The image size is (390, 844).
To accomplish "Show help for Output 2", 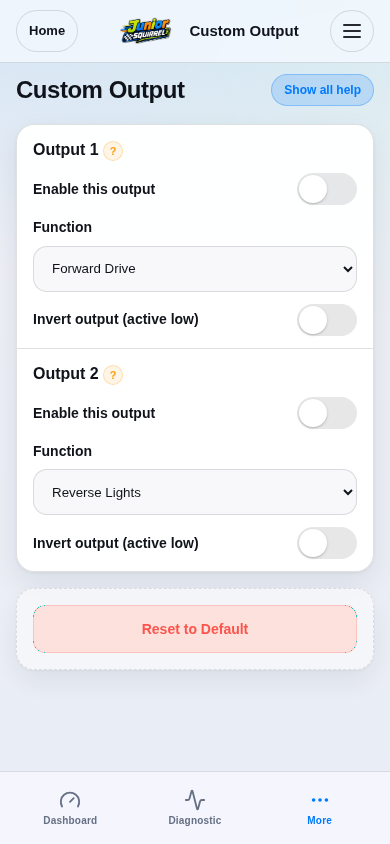I will pos(113,375).
